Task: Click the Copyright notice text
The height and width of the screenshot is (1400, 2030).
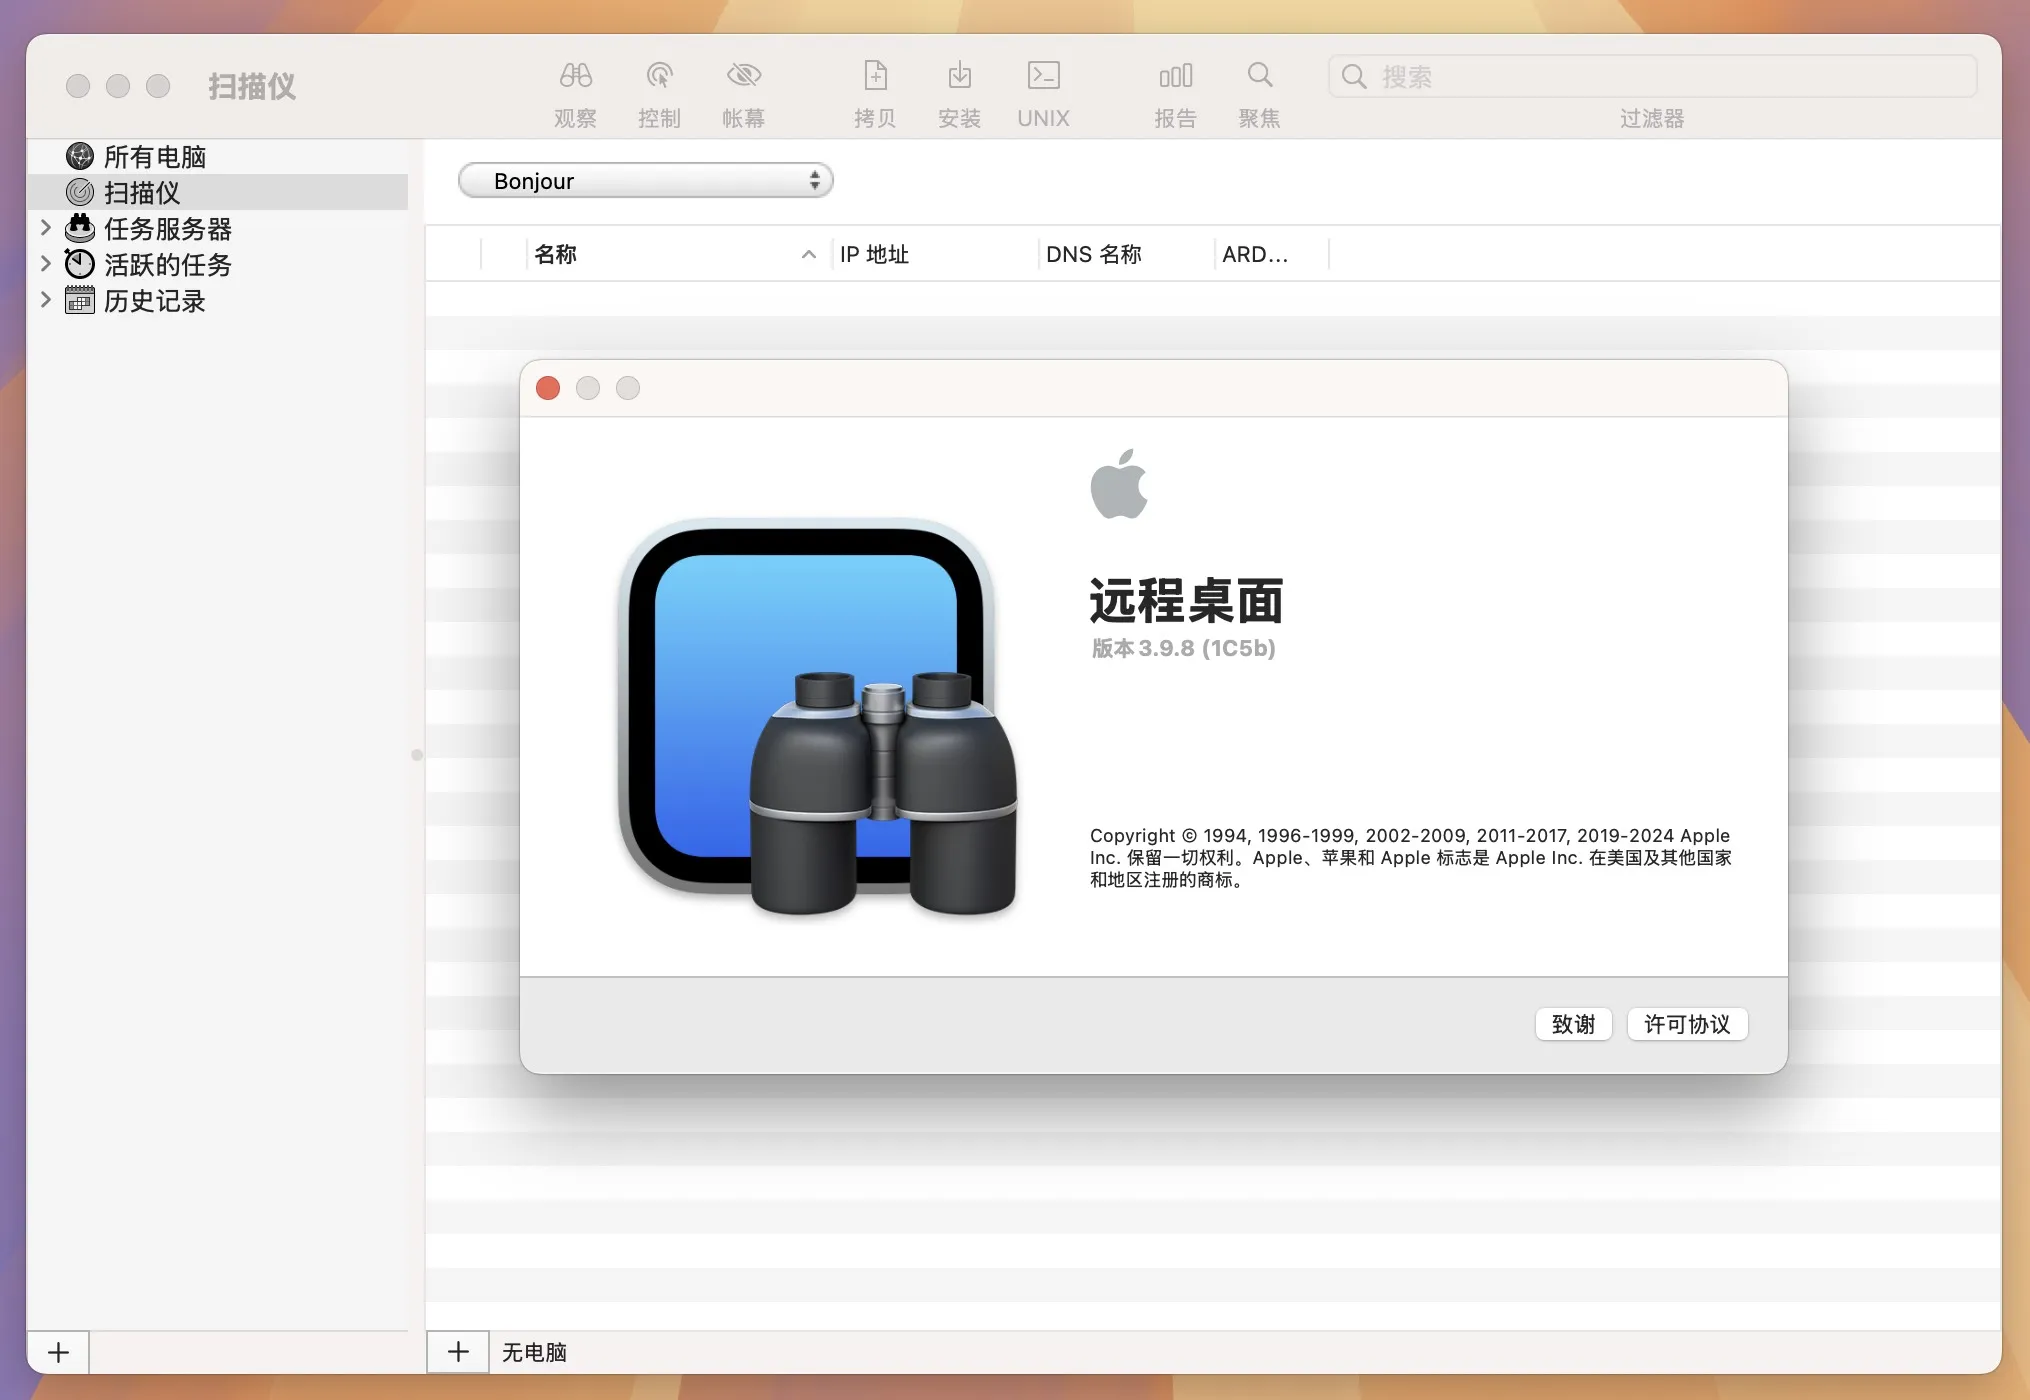Action: coord(1410,857)
